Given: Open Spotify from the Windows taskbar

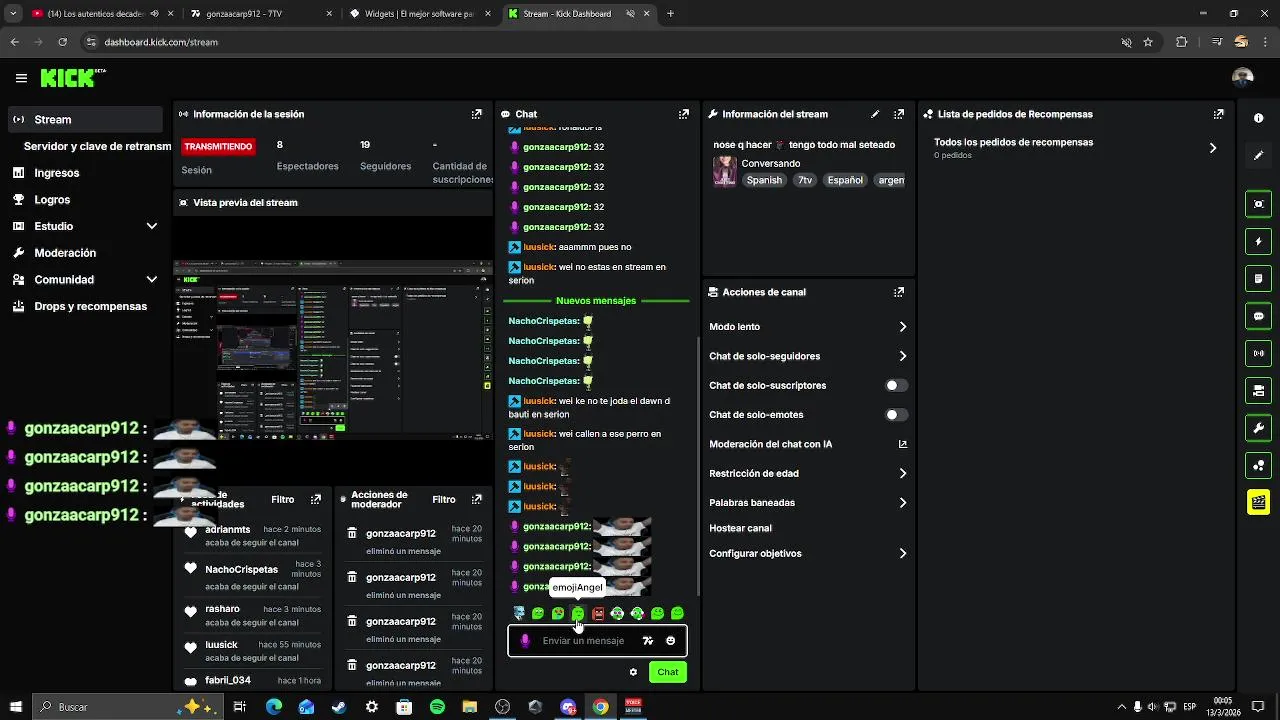Looking at the screenshot, I should (437, 707).
